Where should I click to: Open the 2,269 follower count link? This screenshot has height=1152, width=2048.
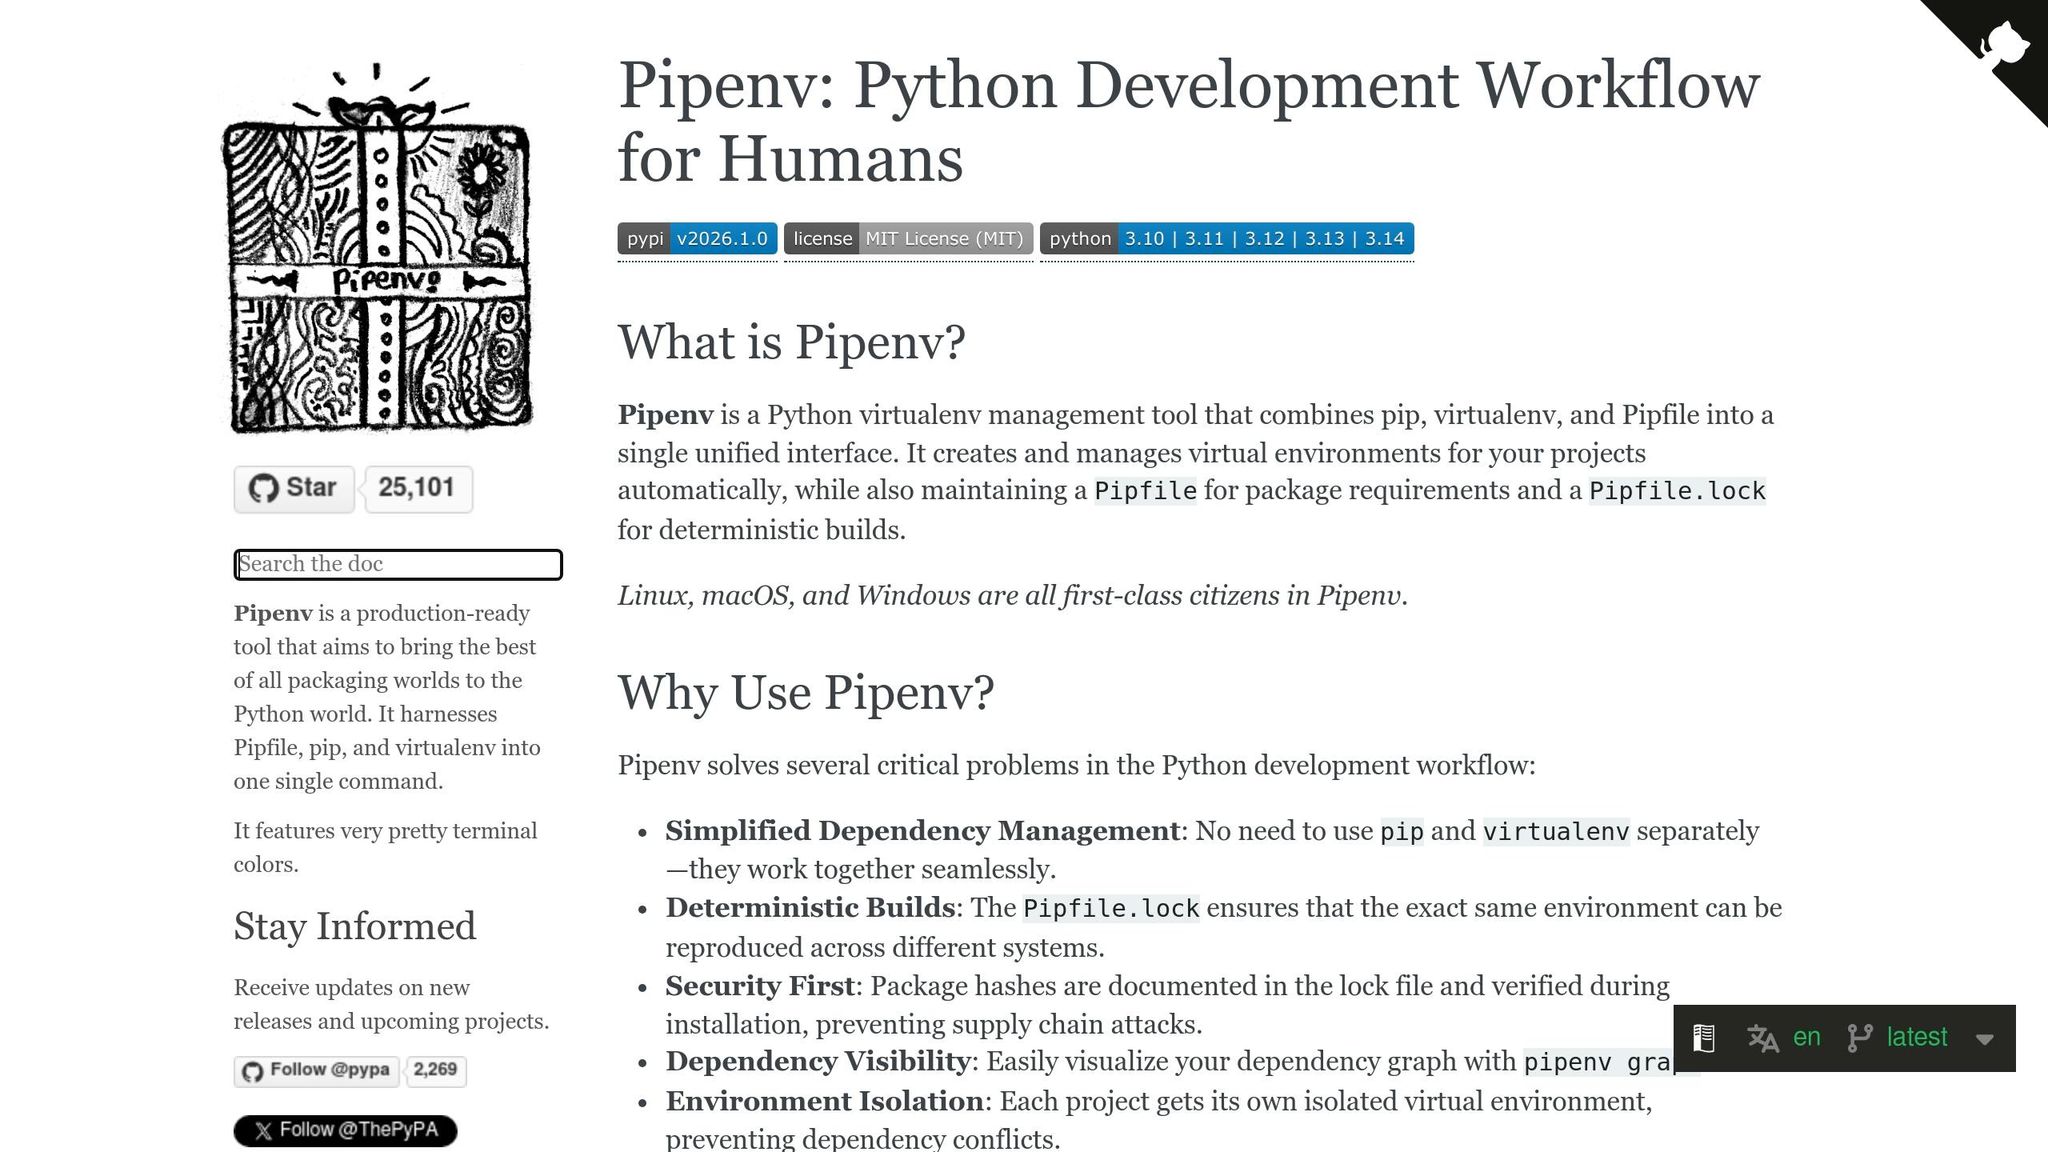tap(435, 1070)
